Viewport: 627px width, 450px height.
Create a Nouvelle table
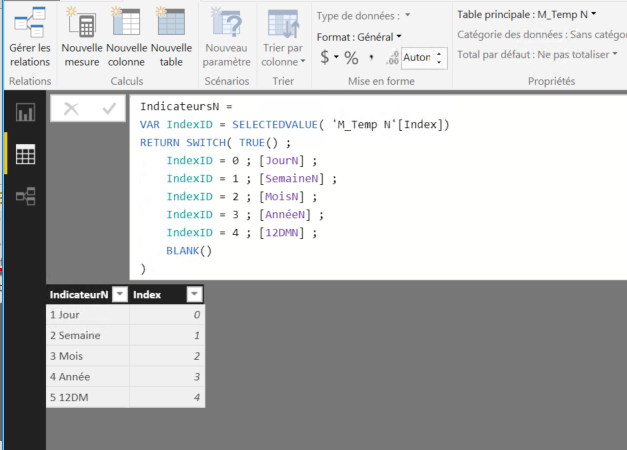click(x=171, y=37)
